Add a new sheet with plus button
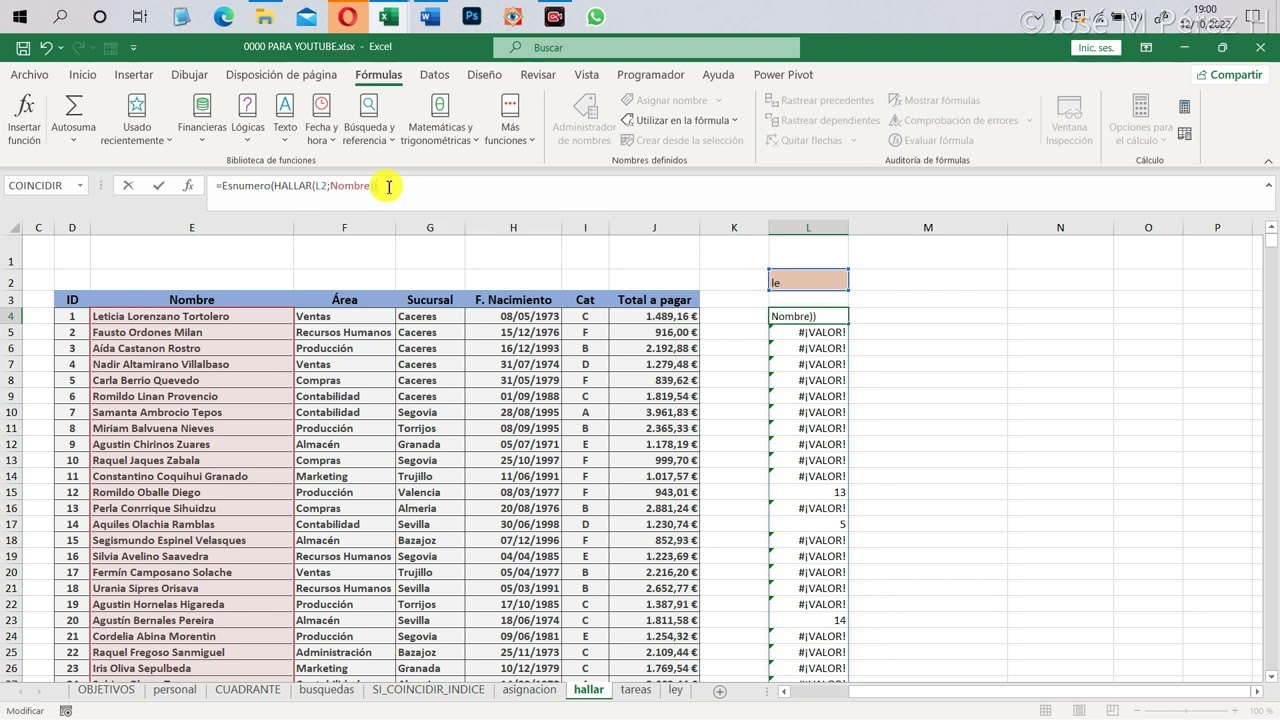This screenshot has width=1280, height=720. 719,691
